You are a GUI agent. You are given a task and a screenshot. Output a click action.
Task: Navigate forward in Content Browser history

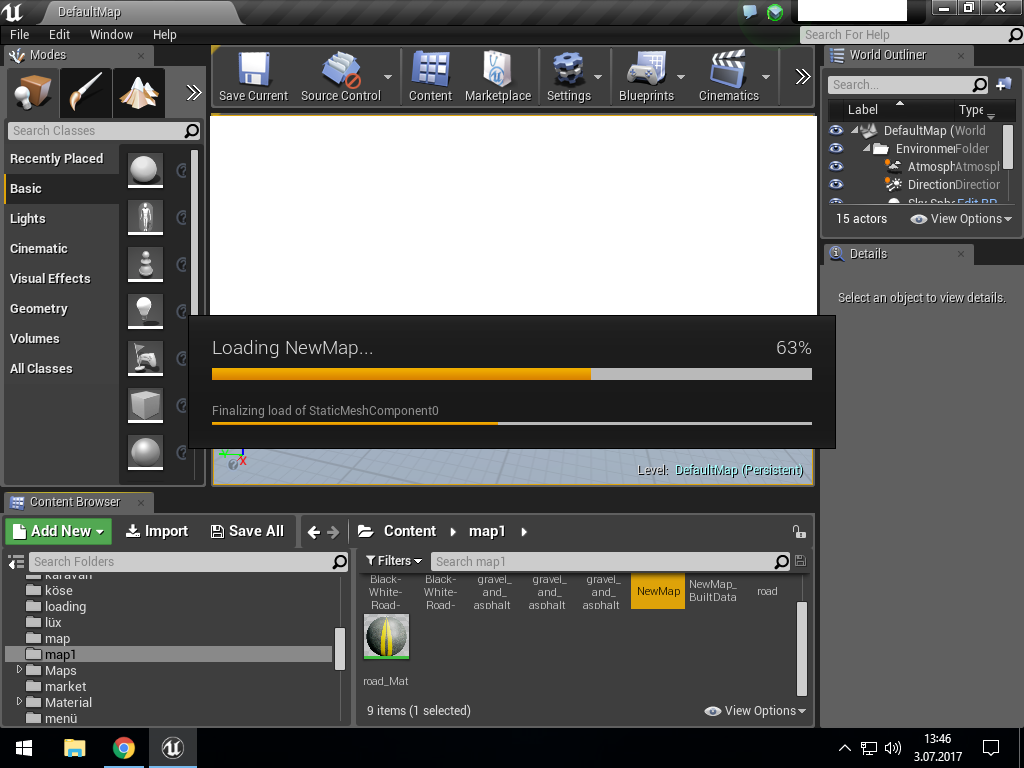pos(333,532)
